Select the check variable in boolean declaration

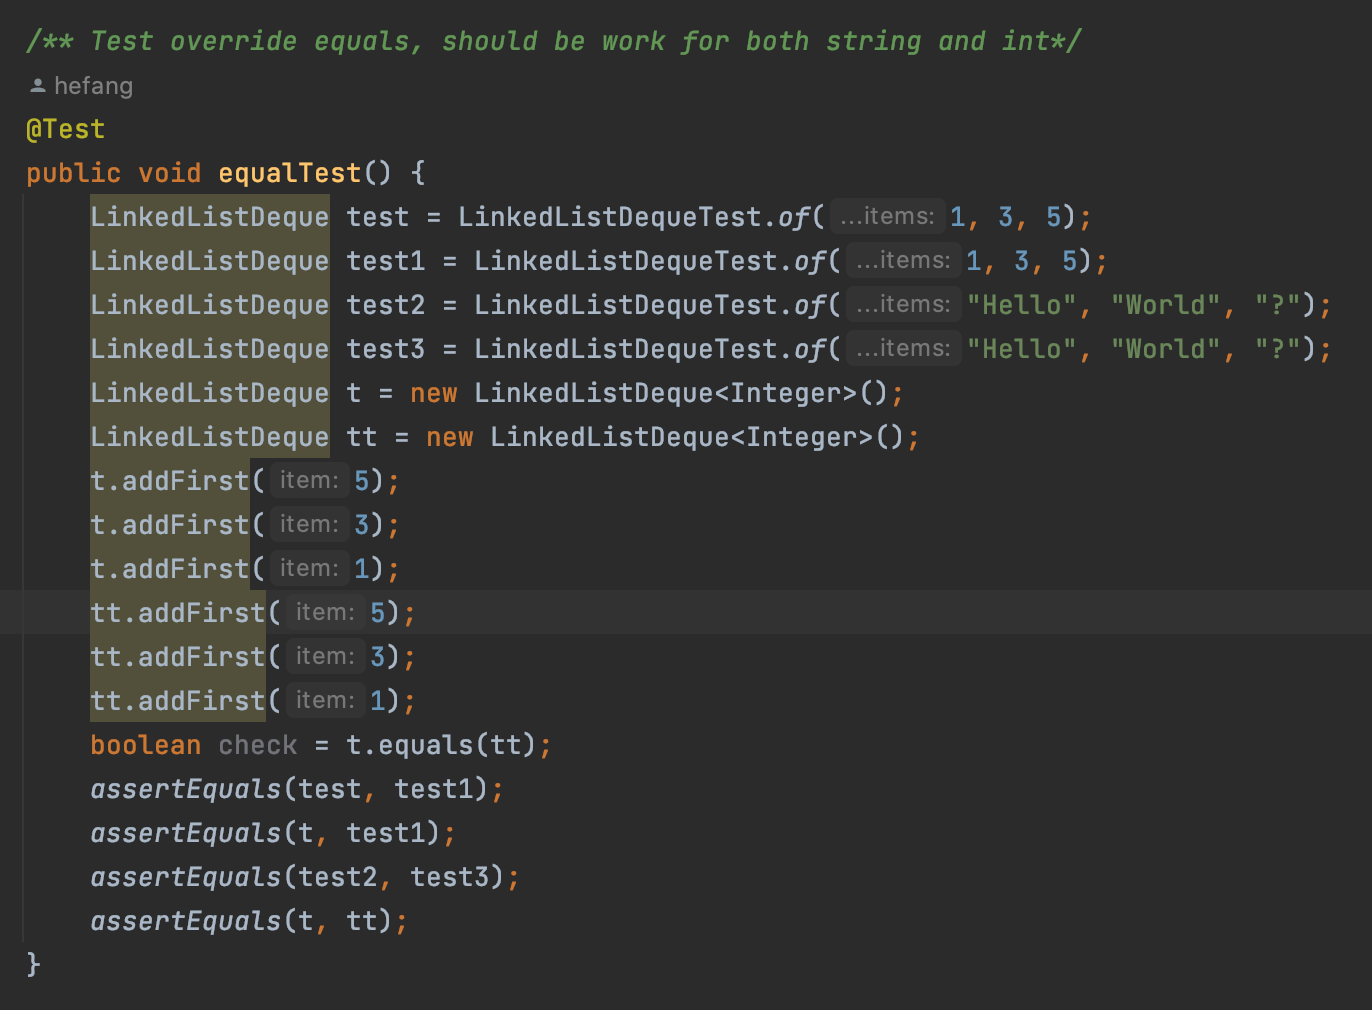[x=257, y=745]
